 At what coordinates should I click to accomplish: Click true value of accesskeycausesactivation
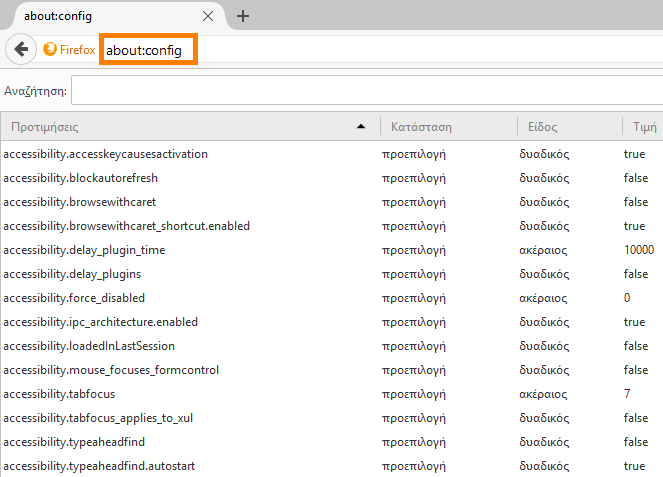[x=634, y=154]
